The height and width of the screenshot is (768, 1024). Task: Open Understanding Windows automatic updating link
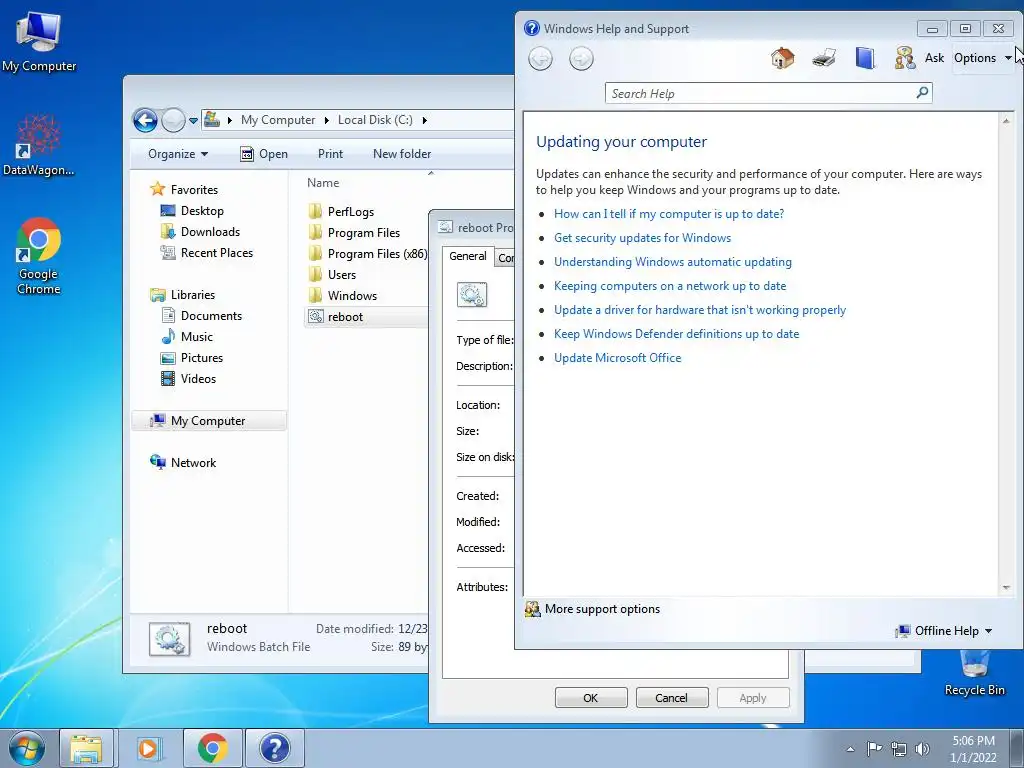click(x=673, y=262)
